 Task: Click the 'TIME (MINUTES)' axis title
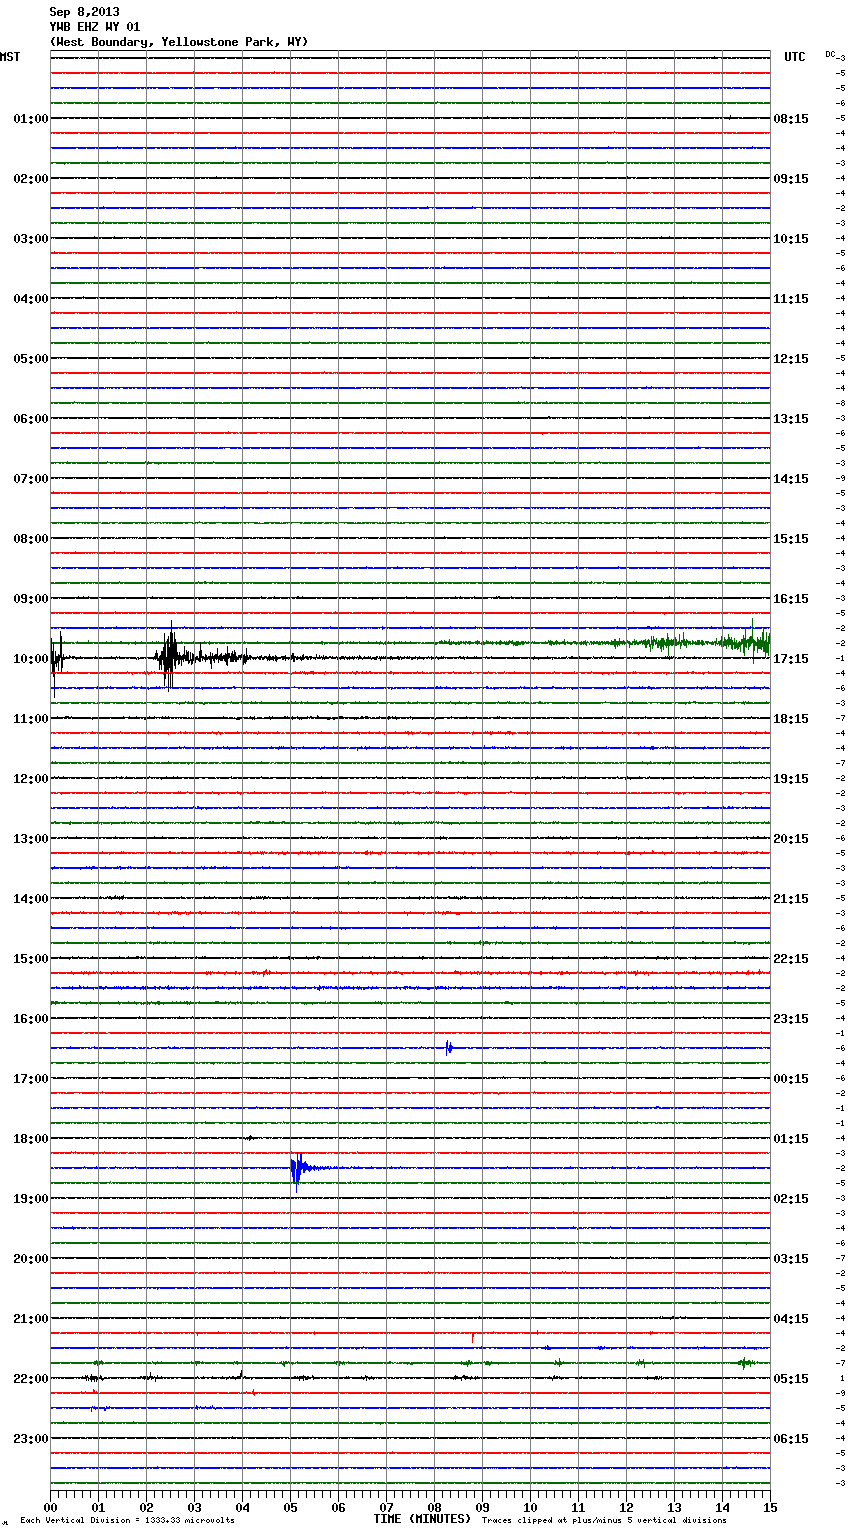(x=422, y=1519)
